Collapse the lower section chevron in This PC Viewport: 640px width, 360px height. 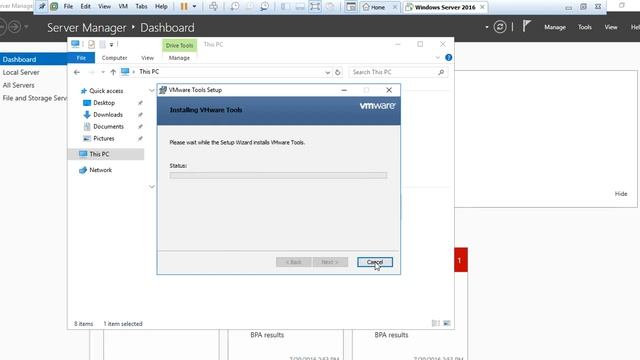(x=151, y=187)
